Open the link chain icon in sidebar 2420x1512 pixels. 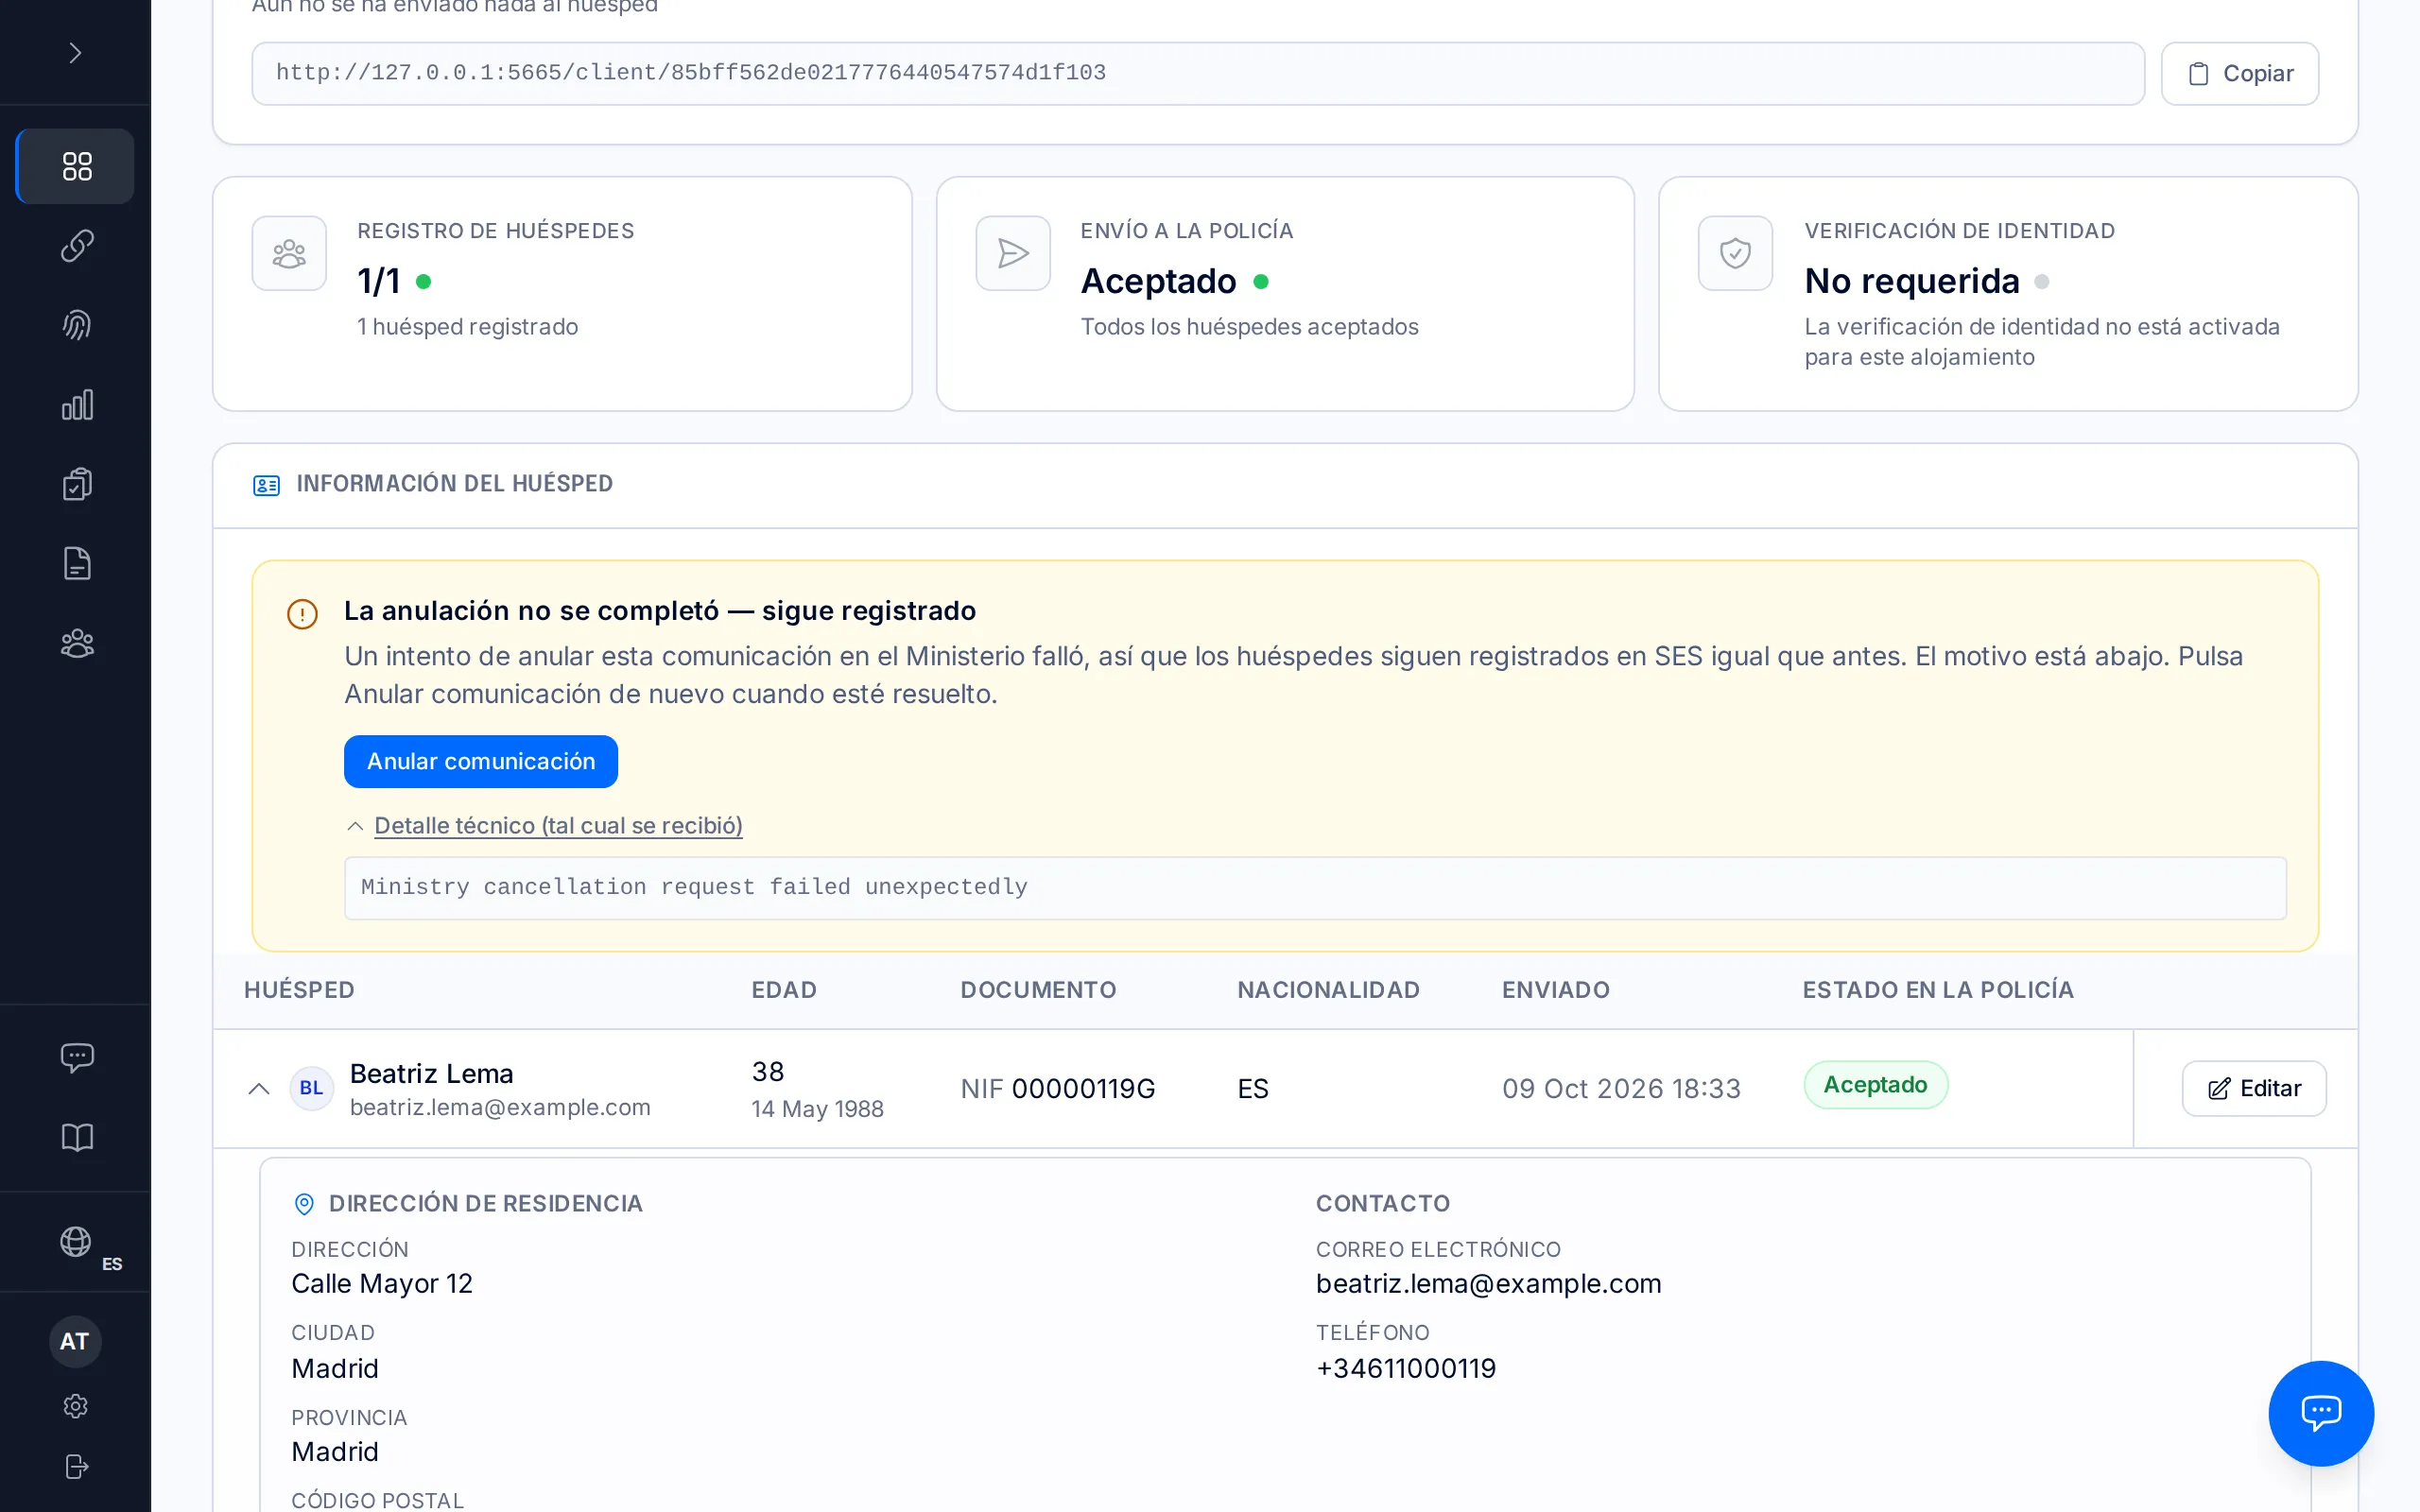76,246
